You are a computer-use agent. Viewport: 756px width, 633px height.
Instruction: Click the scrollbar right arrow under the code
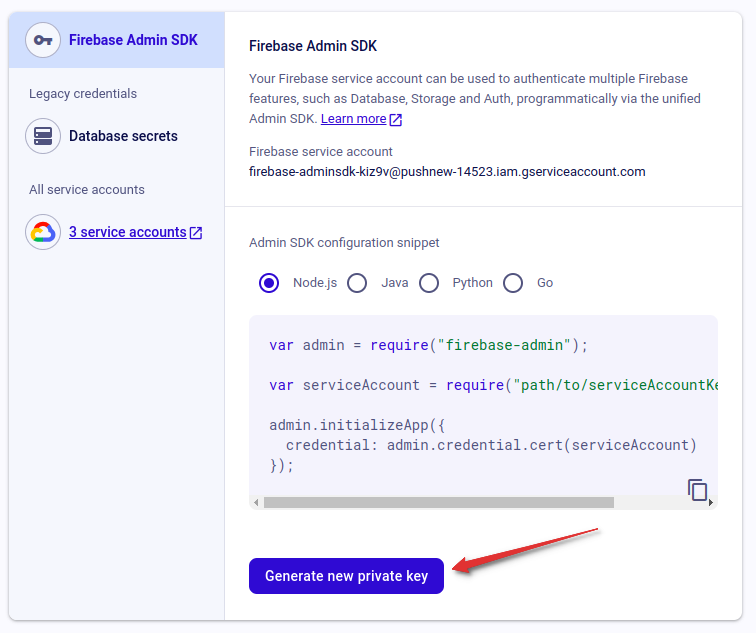711,503
